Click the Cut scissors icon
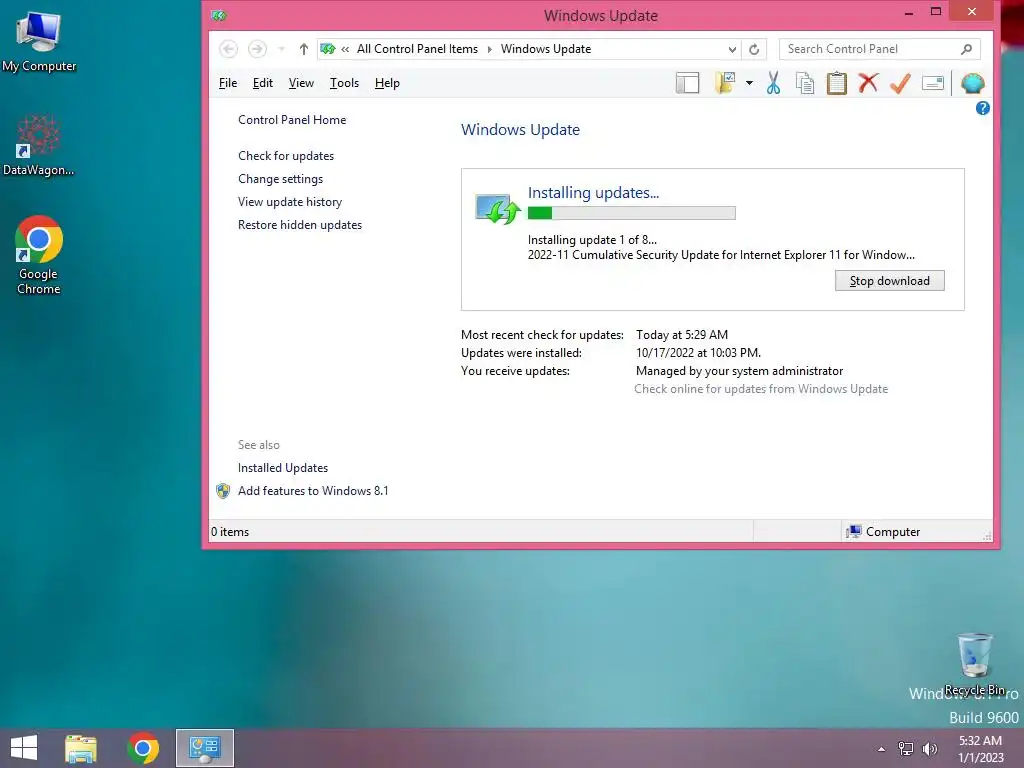Image resolution: width=1024 pixels, height=768 pixels. coord(773,83)
